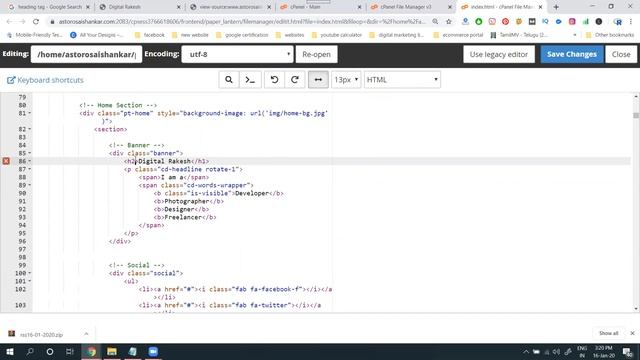Open the Zoom app from the taskbar
The width and height of the screenshot is (640, 360).
coord(153,351)
